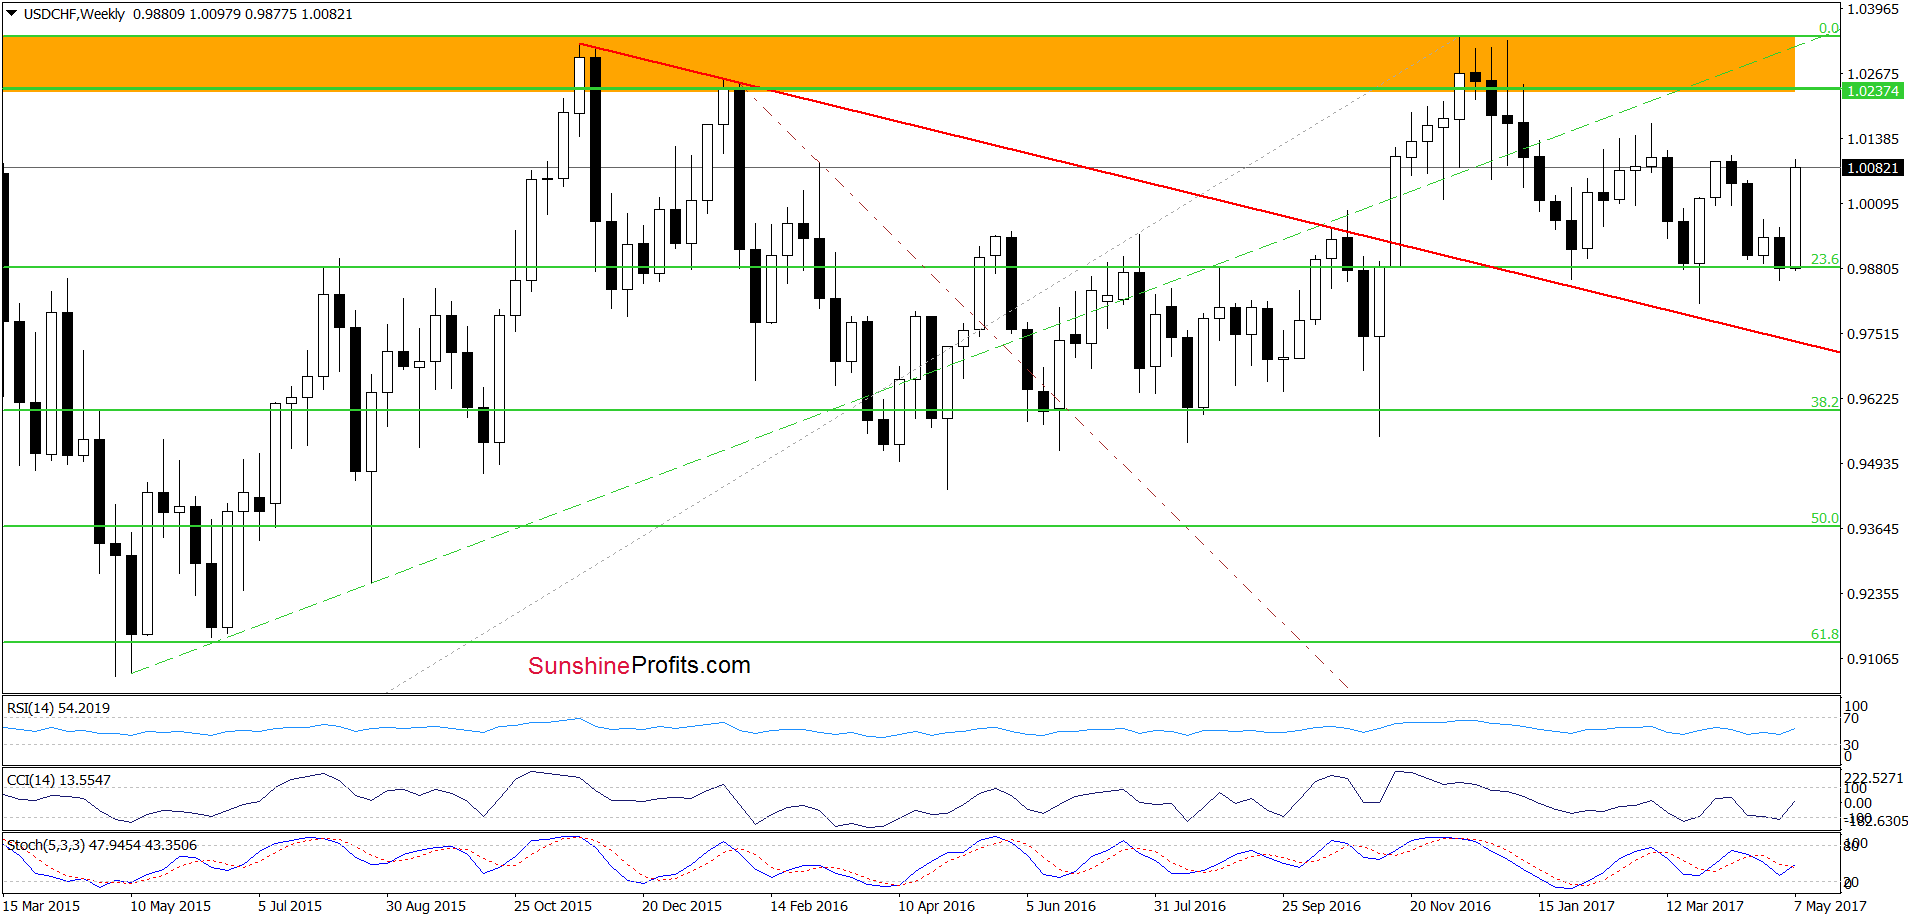Click the 15 Jan 2017 date label
Viewport: 1908px width, 920px height.
[1576, 906]
